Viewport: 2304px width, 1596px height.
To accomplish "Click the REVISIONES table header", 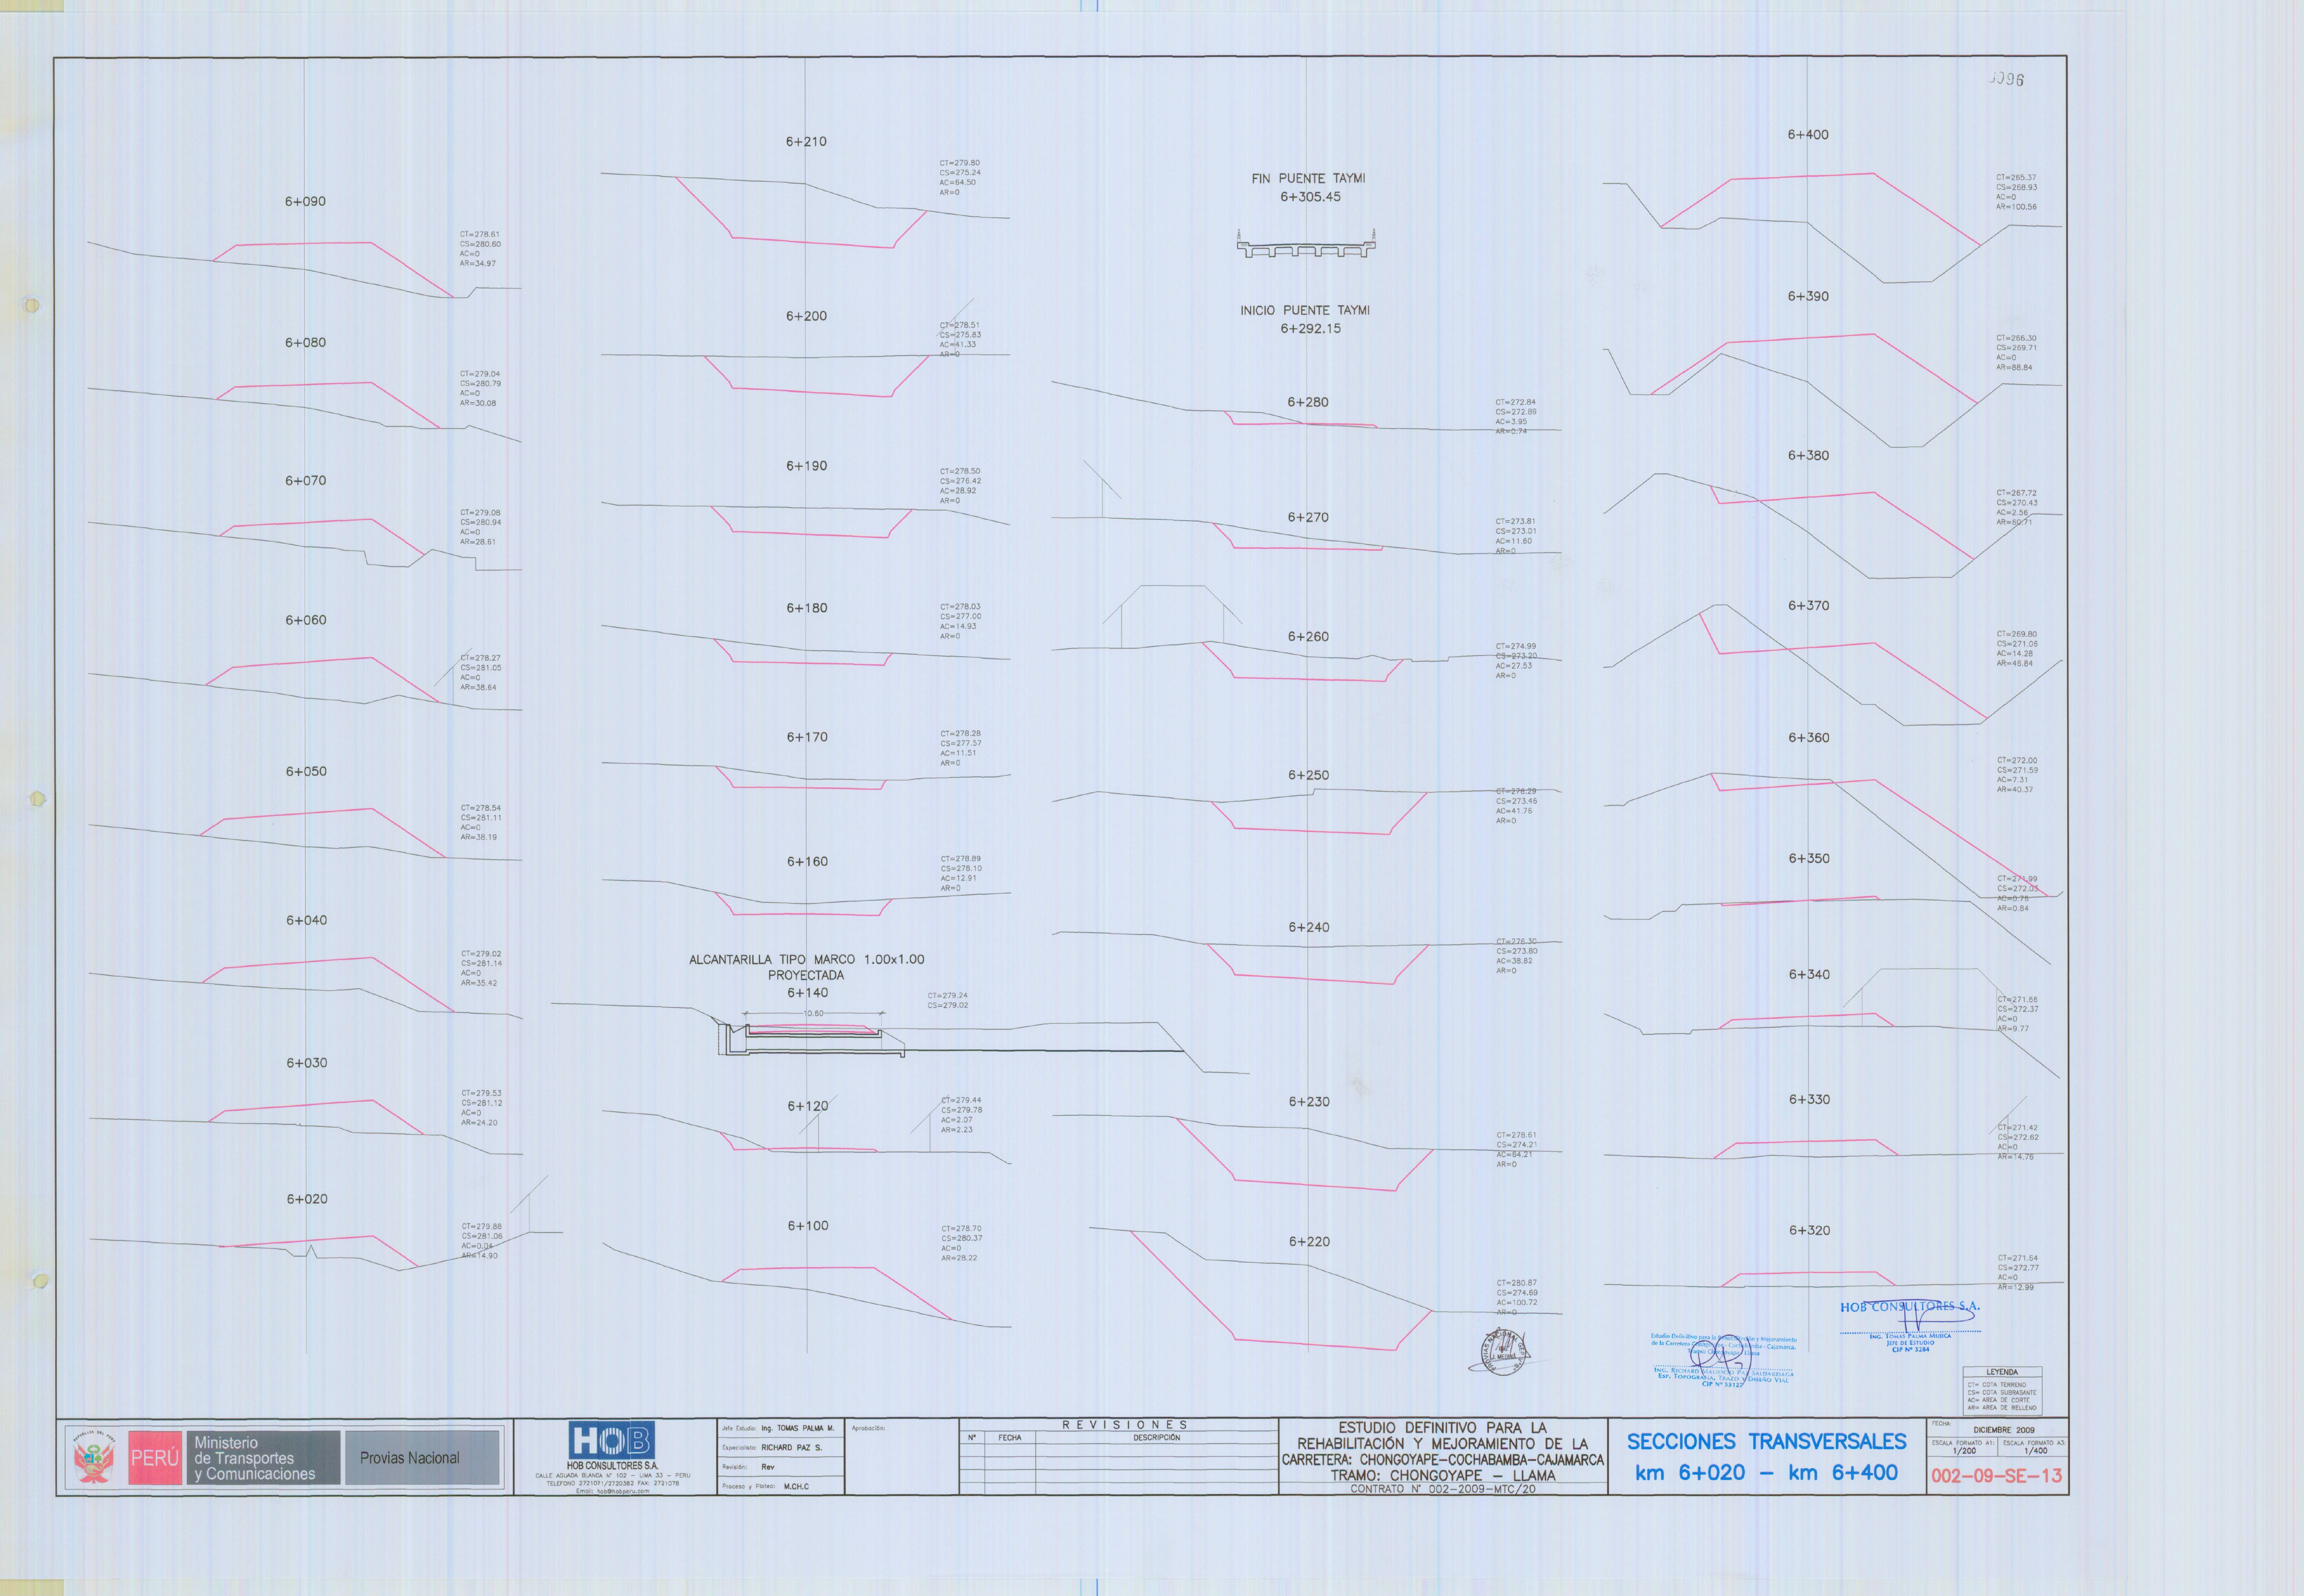I will click(1124, 1425).
